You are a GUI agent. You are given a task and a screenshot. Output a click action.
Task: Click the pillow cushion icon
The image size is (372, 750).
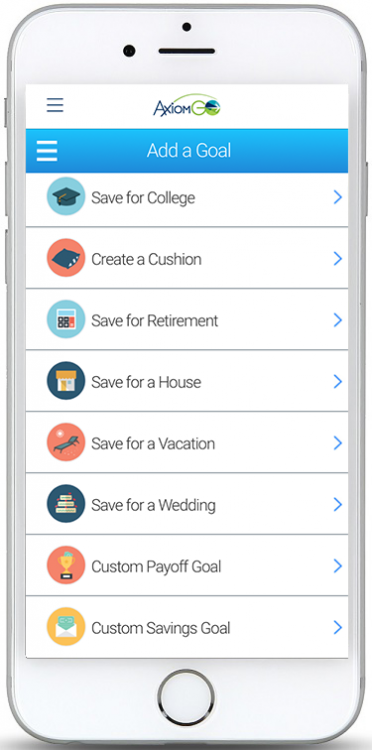(66, 258)
